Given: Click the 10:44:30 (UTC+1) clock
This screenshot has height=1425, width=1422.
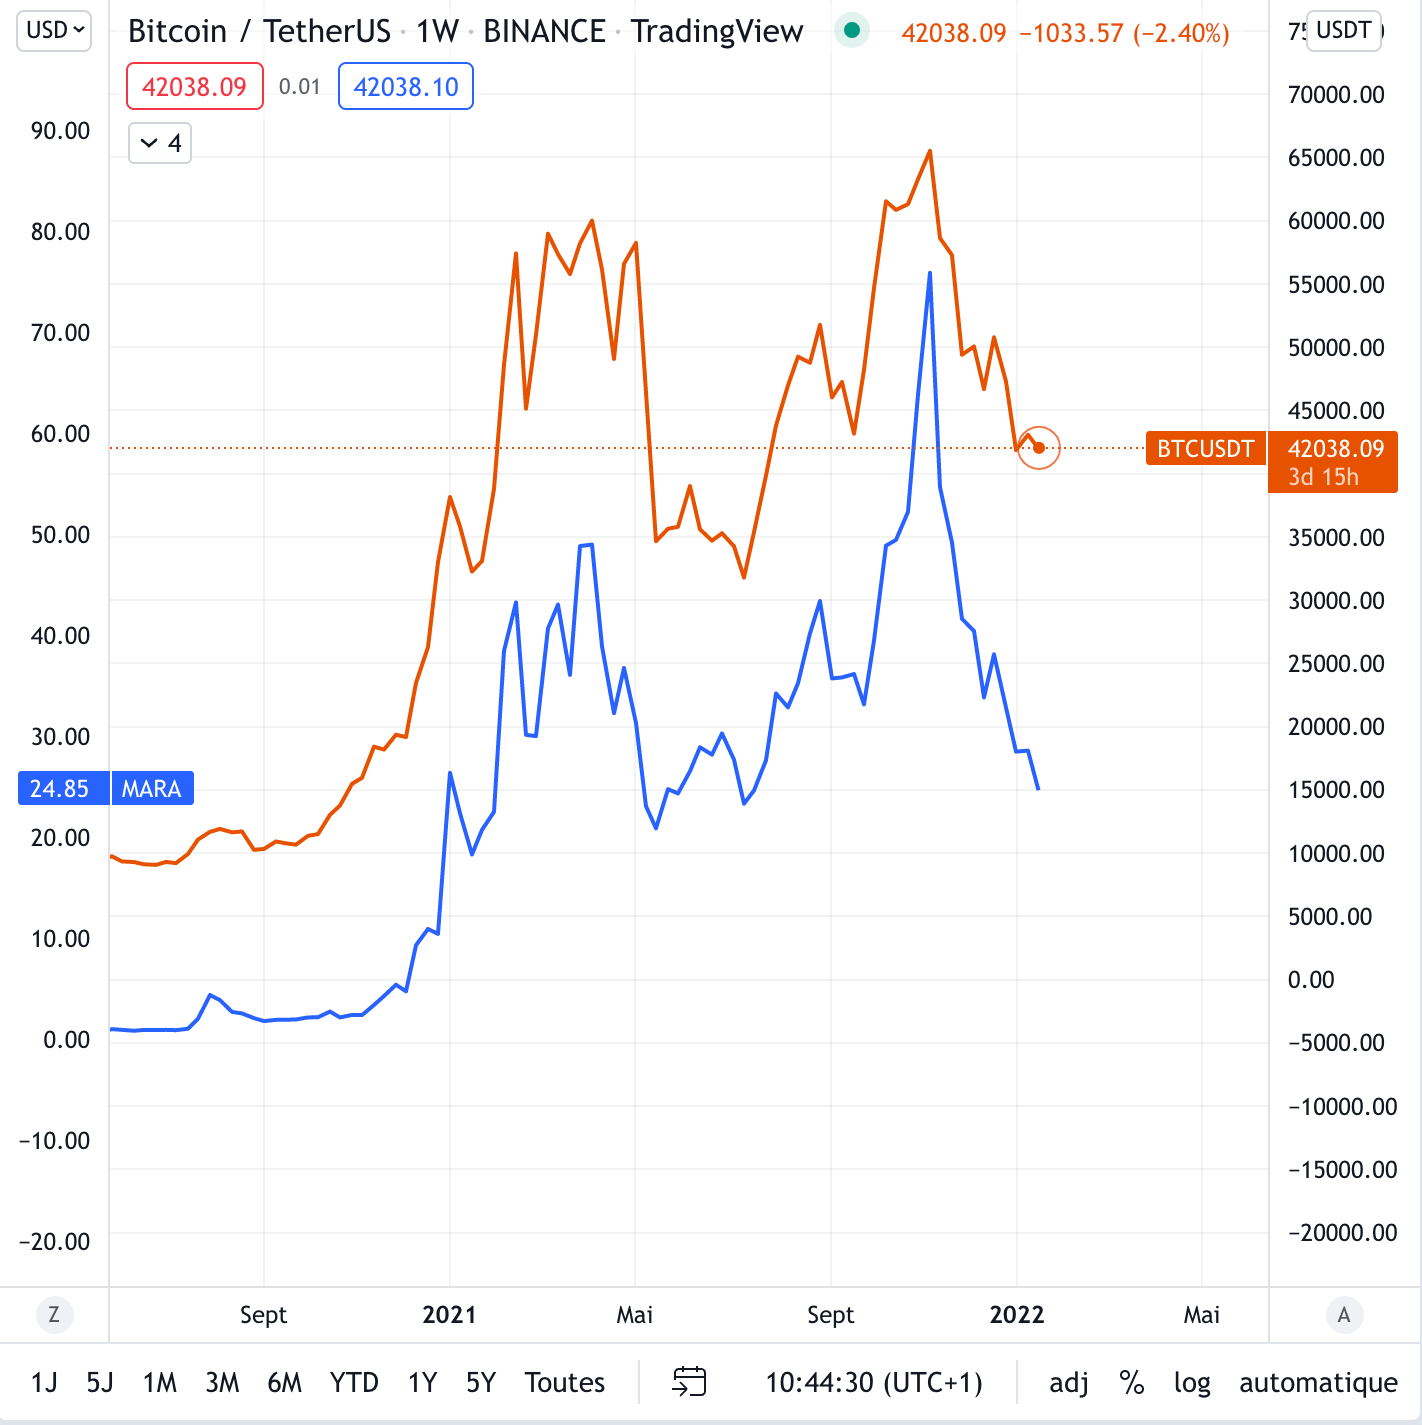Looking at the screenshot, I should (x=874, y=1382).
